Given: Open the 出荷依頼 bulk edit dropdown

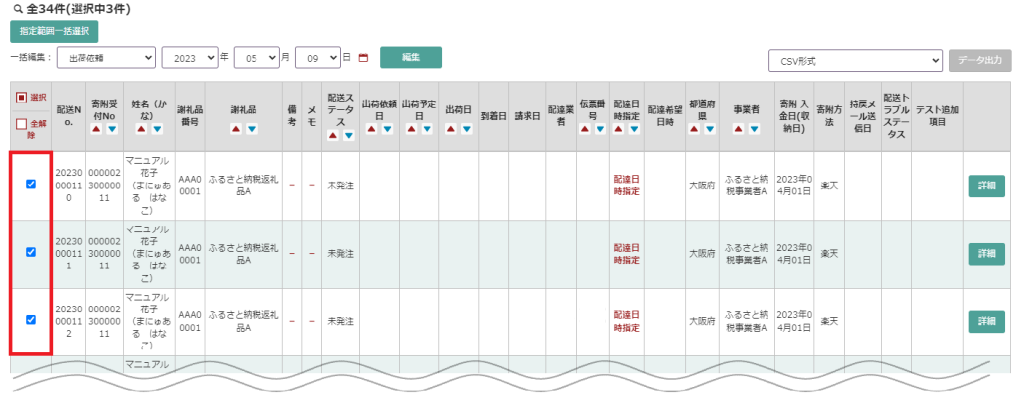Looking at the screenshot, I should pyautogui.click(x=106, y=58).
